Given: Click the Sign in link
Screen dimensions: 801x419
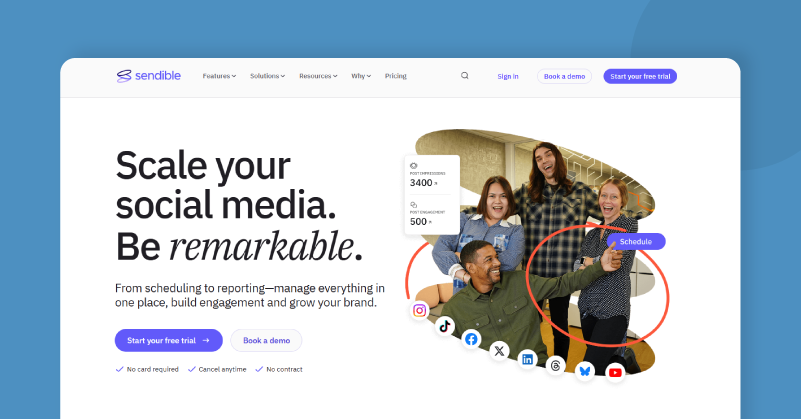Looking at the screenshot, I should tap(508, 76).
